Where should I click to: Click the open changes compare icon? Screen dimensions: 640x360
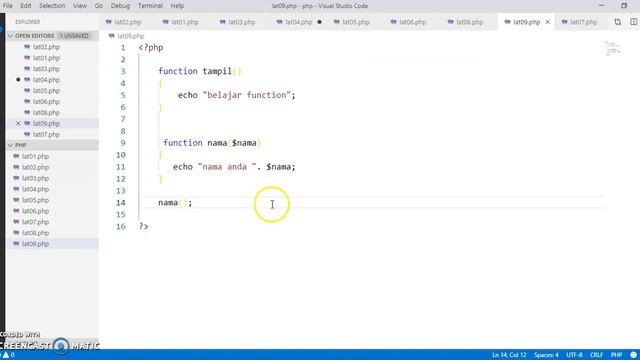tap(618, 22)
